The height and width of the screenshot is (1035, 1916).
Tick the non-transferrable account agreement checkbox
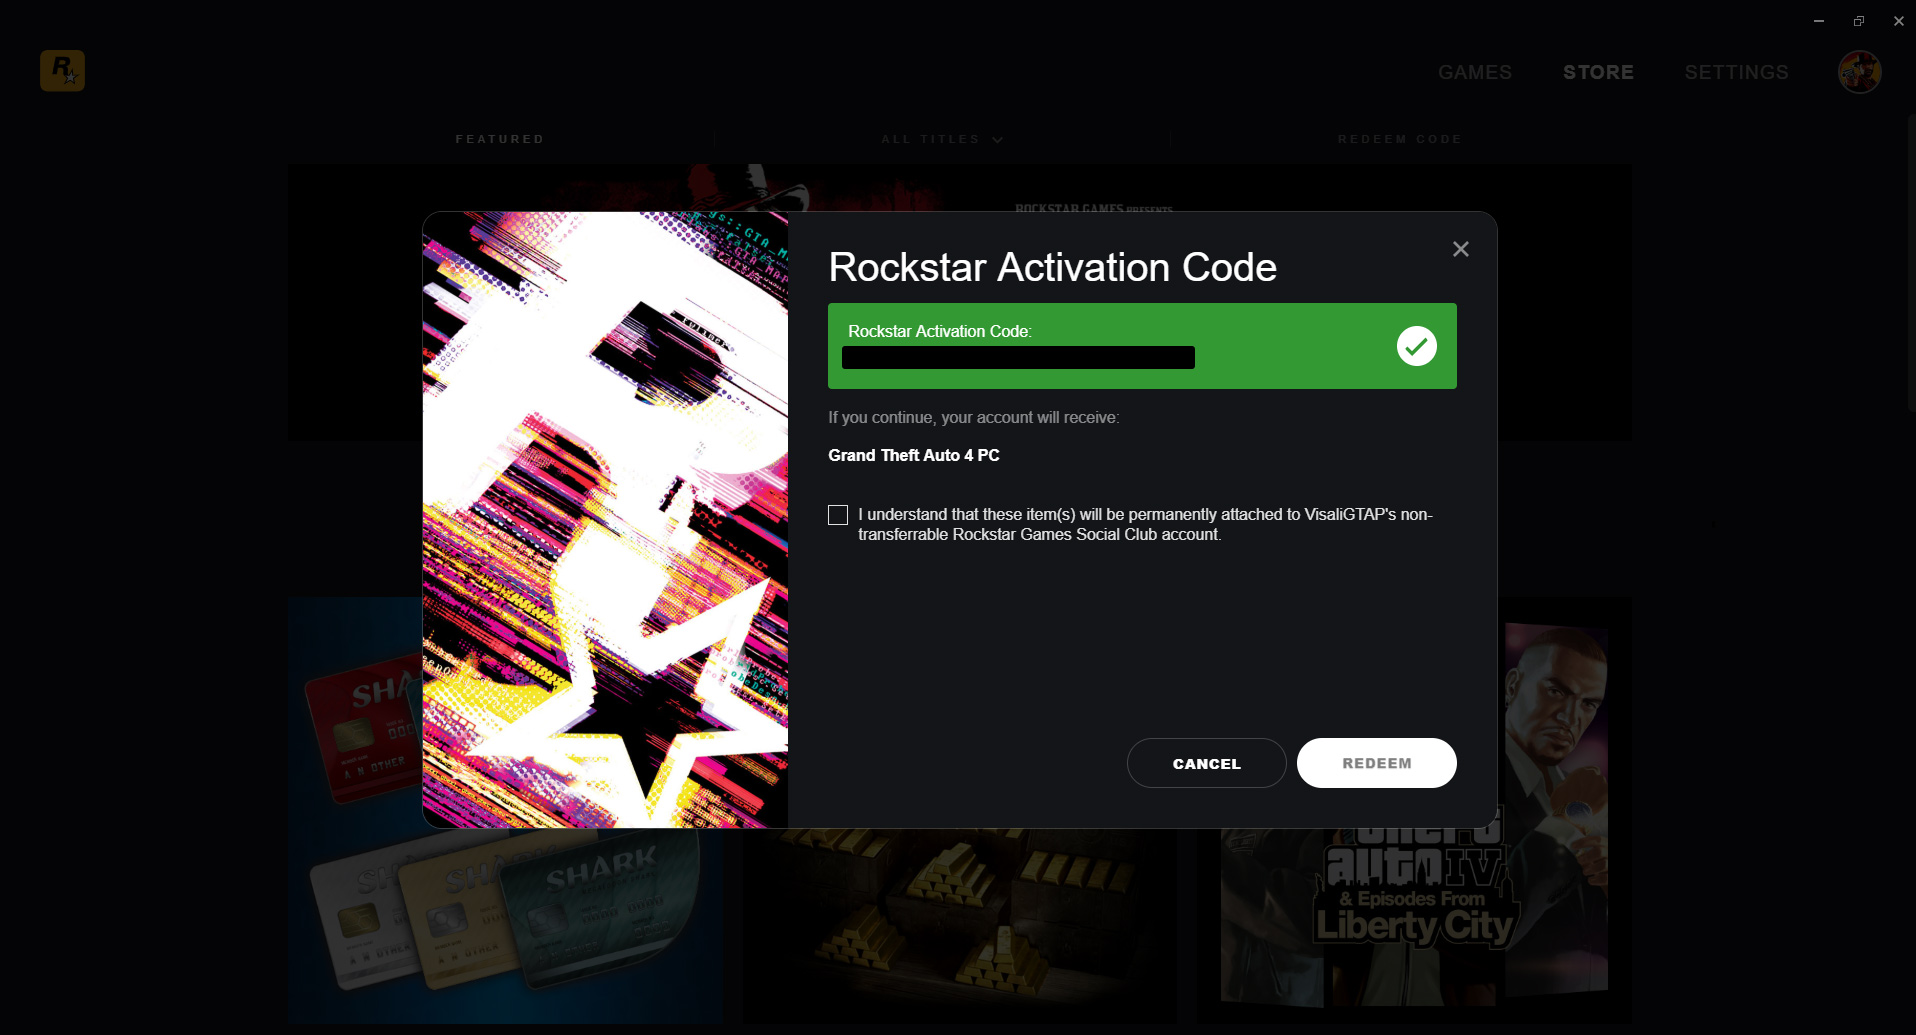click(838, 515)
